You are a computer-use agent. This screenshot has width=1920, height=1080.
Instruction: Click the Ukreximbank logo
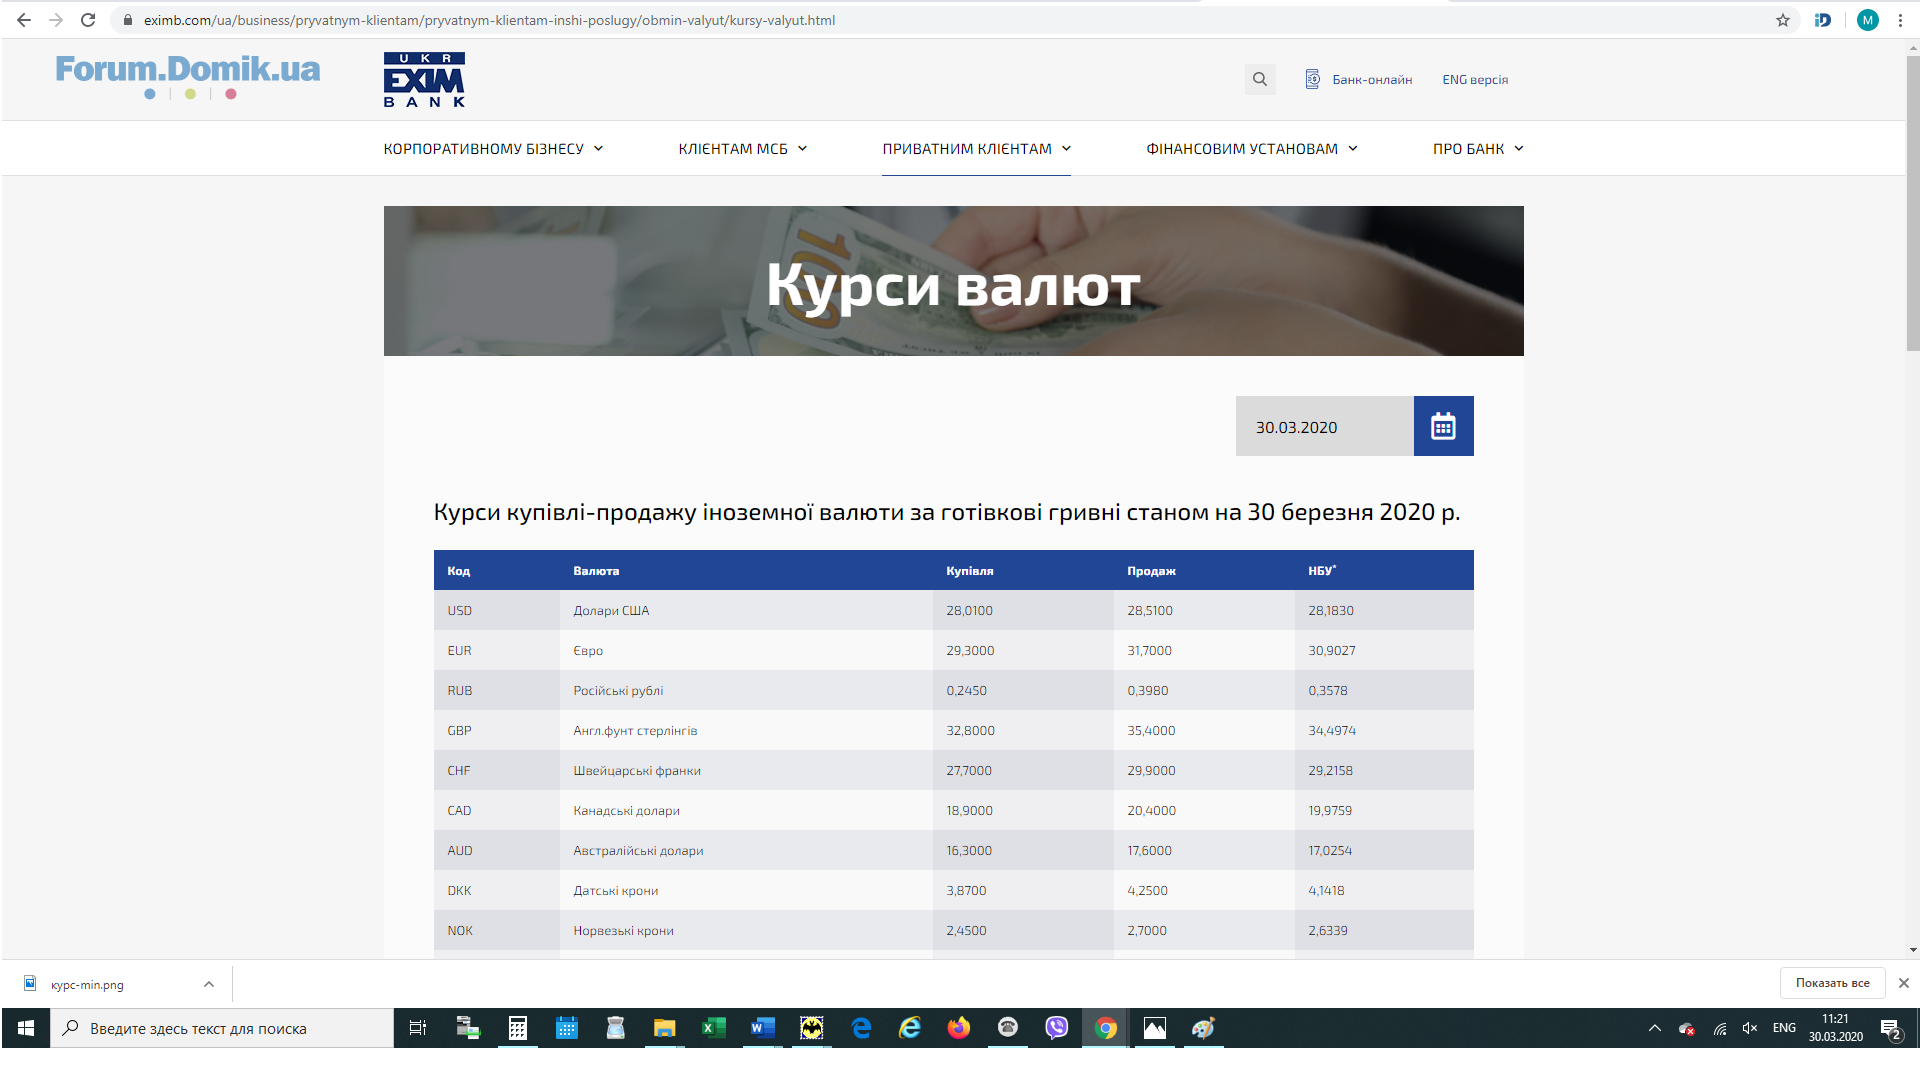424,80
